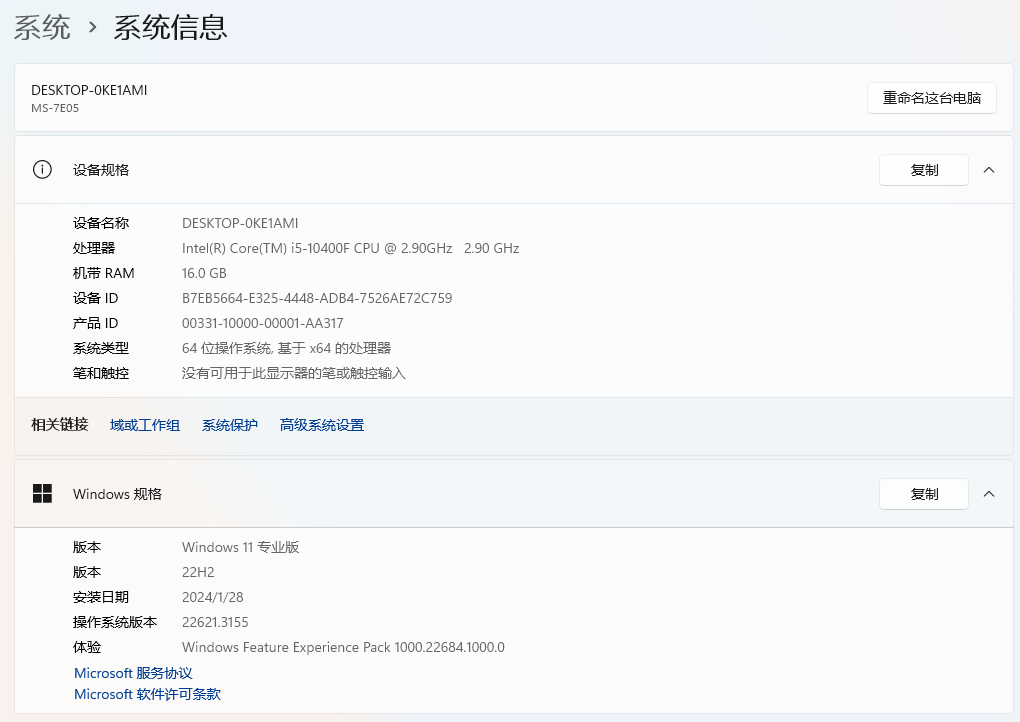Viewport: 1020px width, 722px height.
Task: Collapse the 设备规格 section chevron
Action: 989,170
